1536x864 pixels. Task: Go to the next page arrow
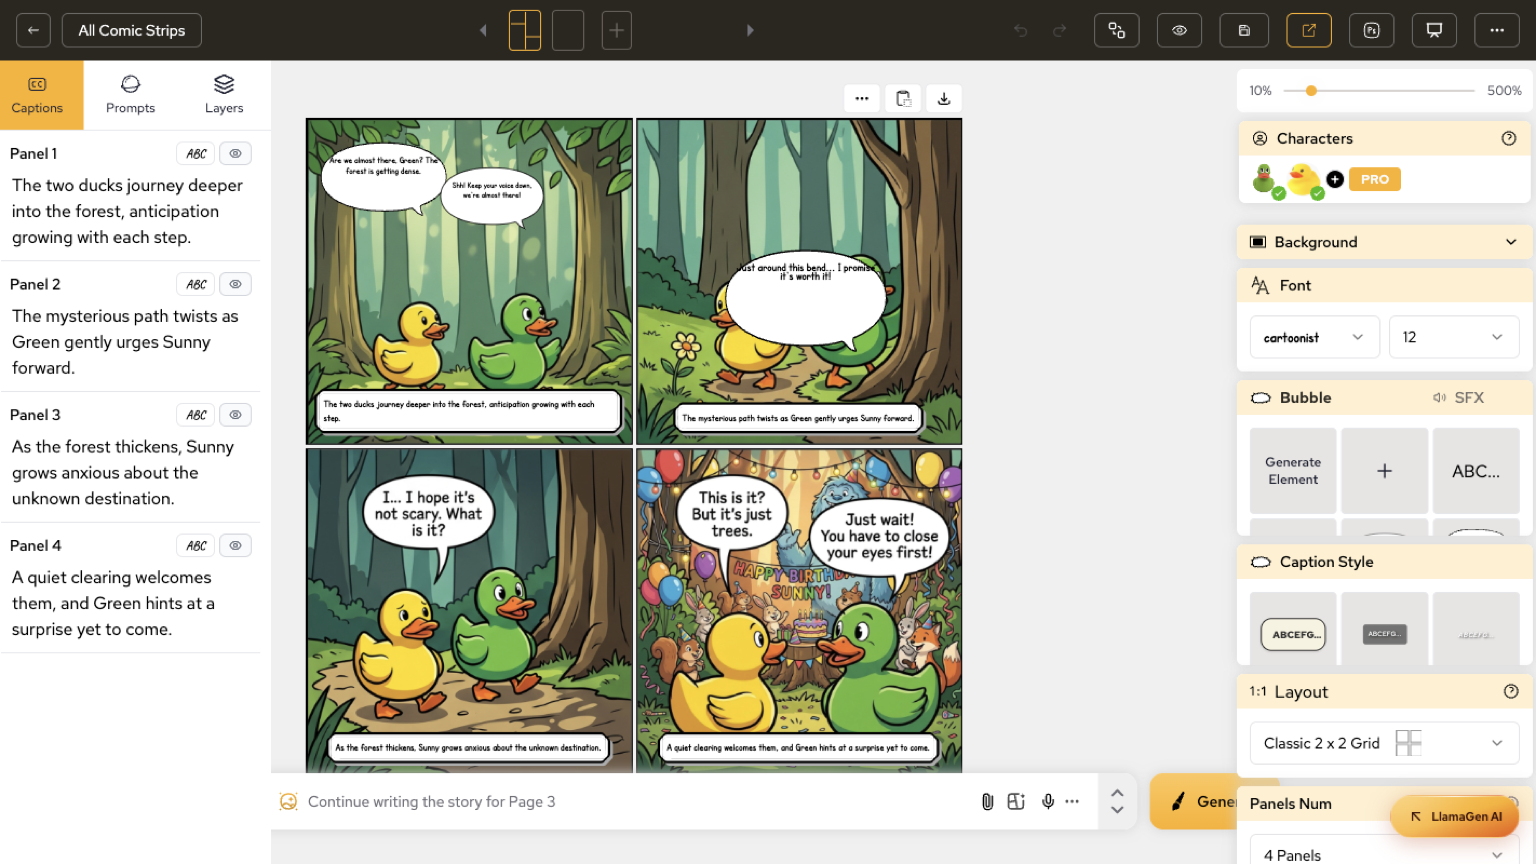pos(750,30)
